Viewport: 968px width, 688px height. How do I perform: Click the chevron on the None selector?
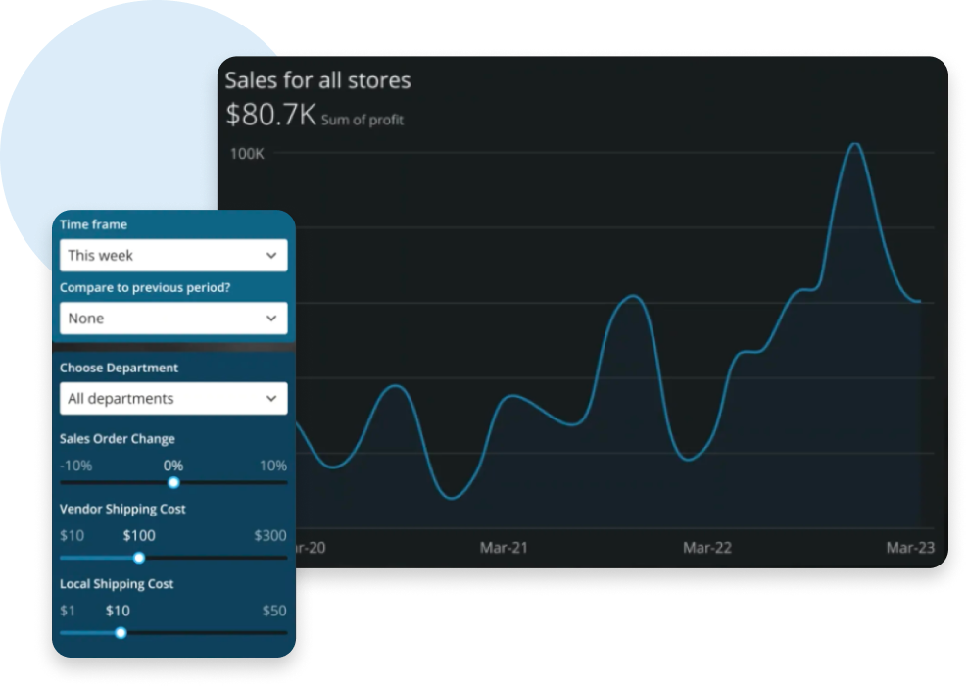point(272,318)
